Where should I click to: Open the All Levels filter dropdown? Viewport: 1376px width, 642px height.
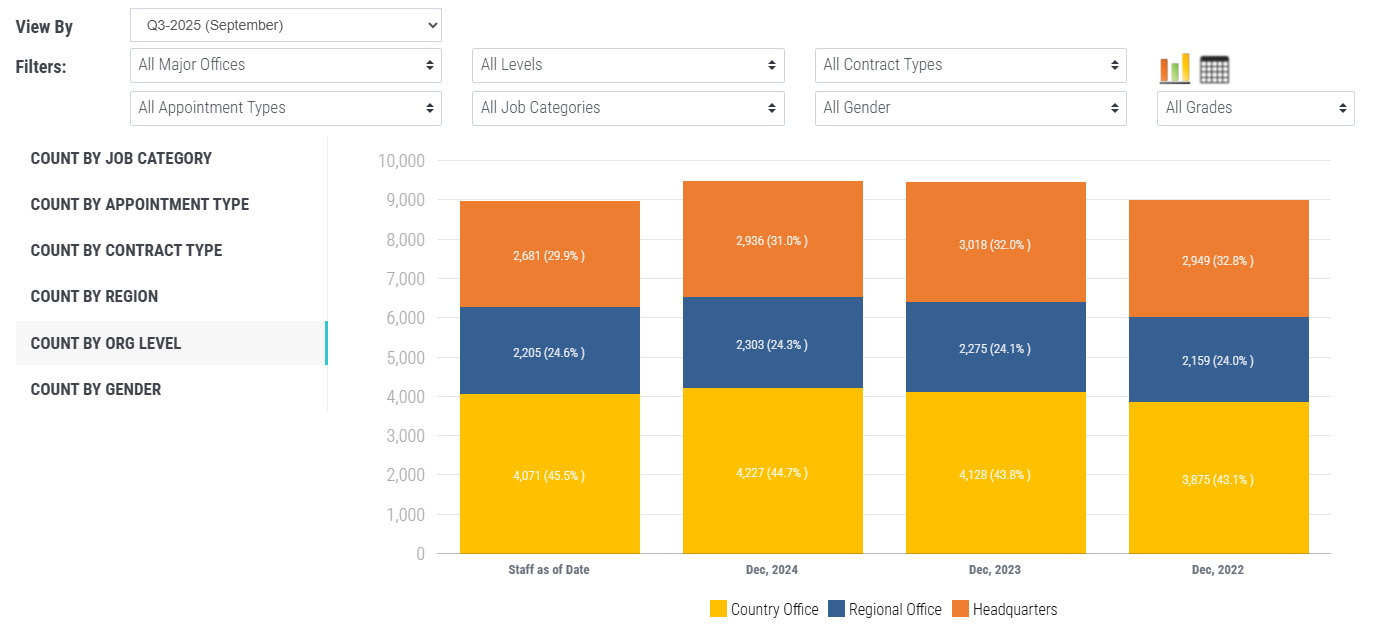[628, 65]
